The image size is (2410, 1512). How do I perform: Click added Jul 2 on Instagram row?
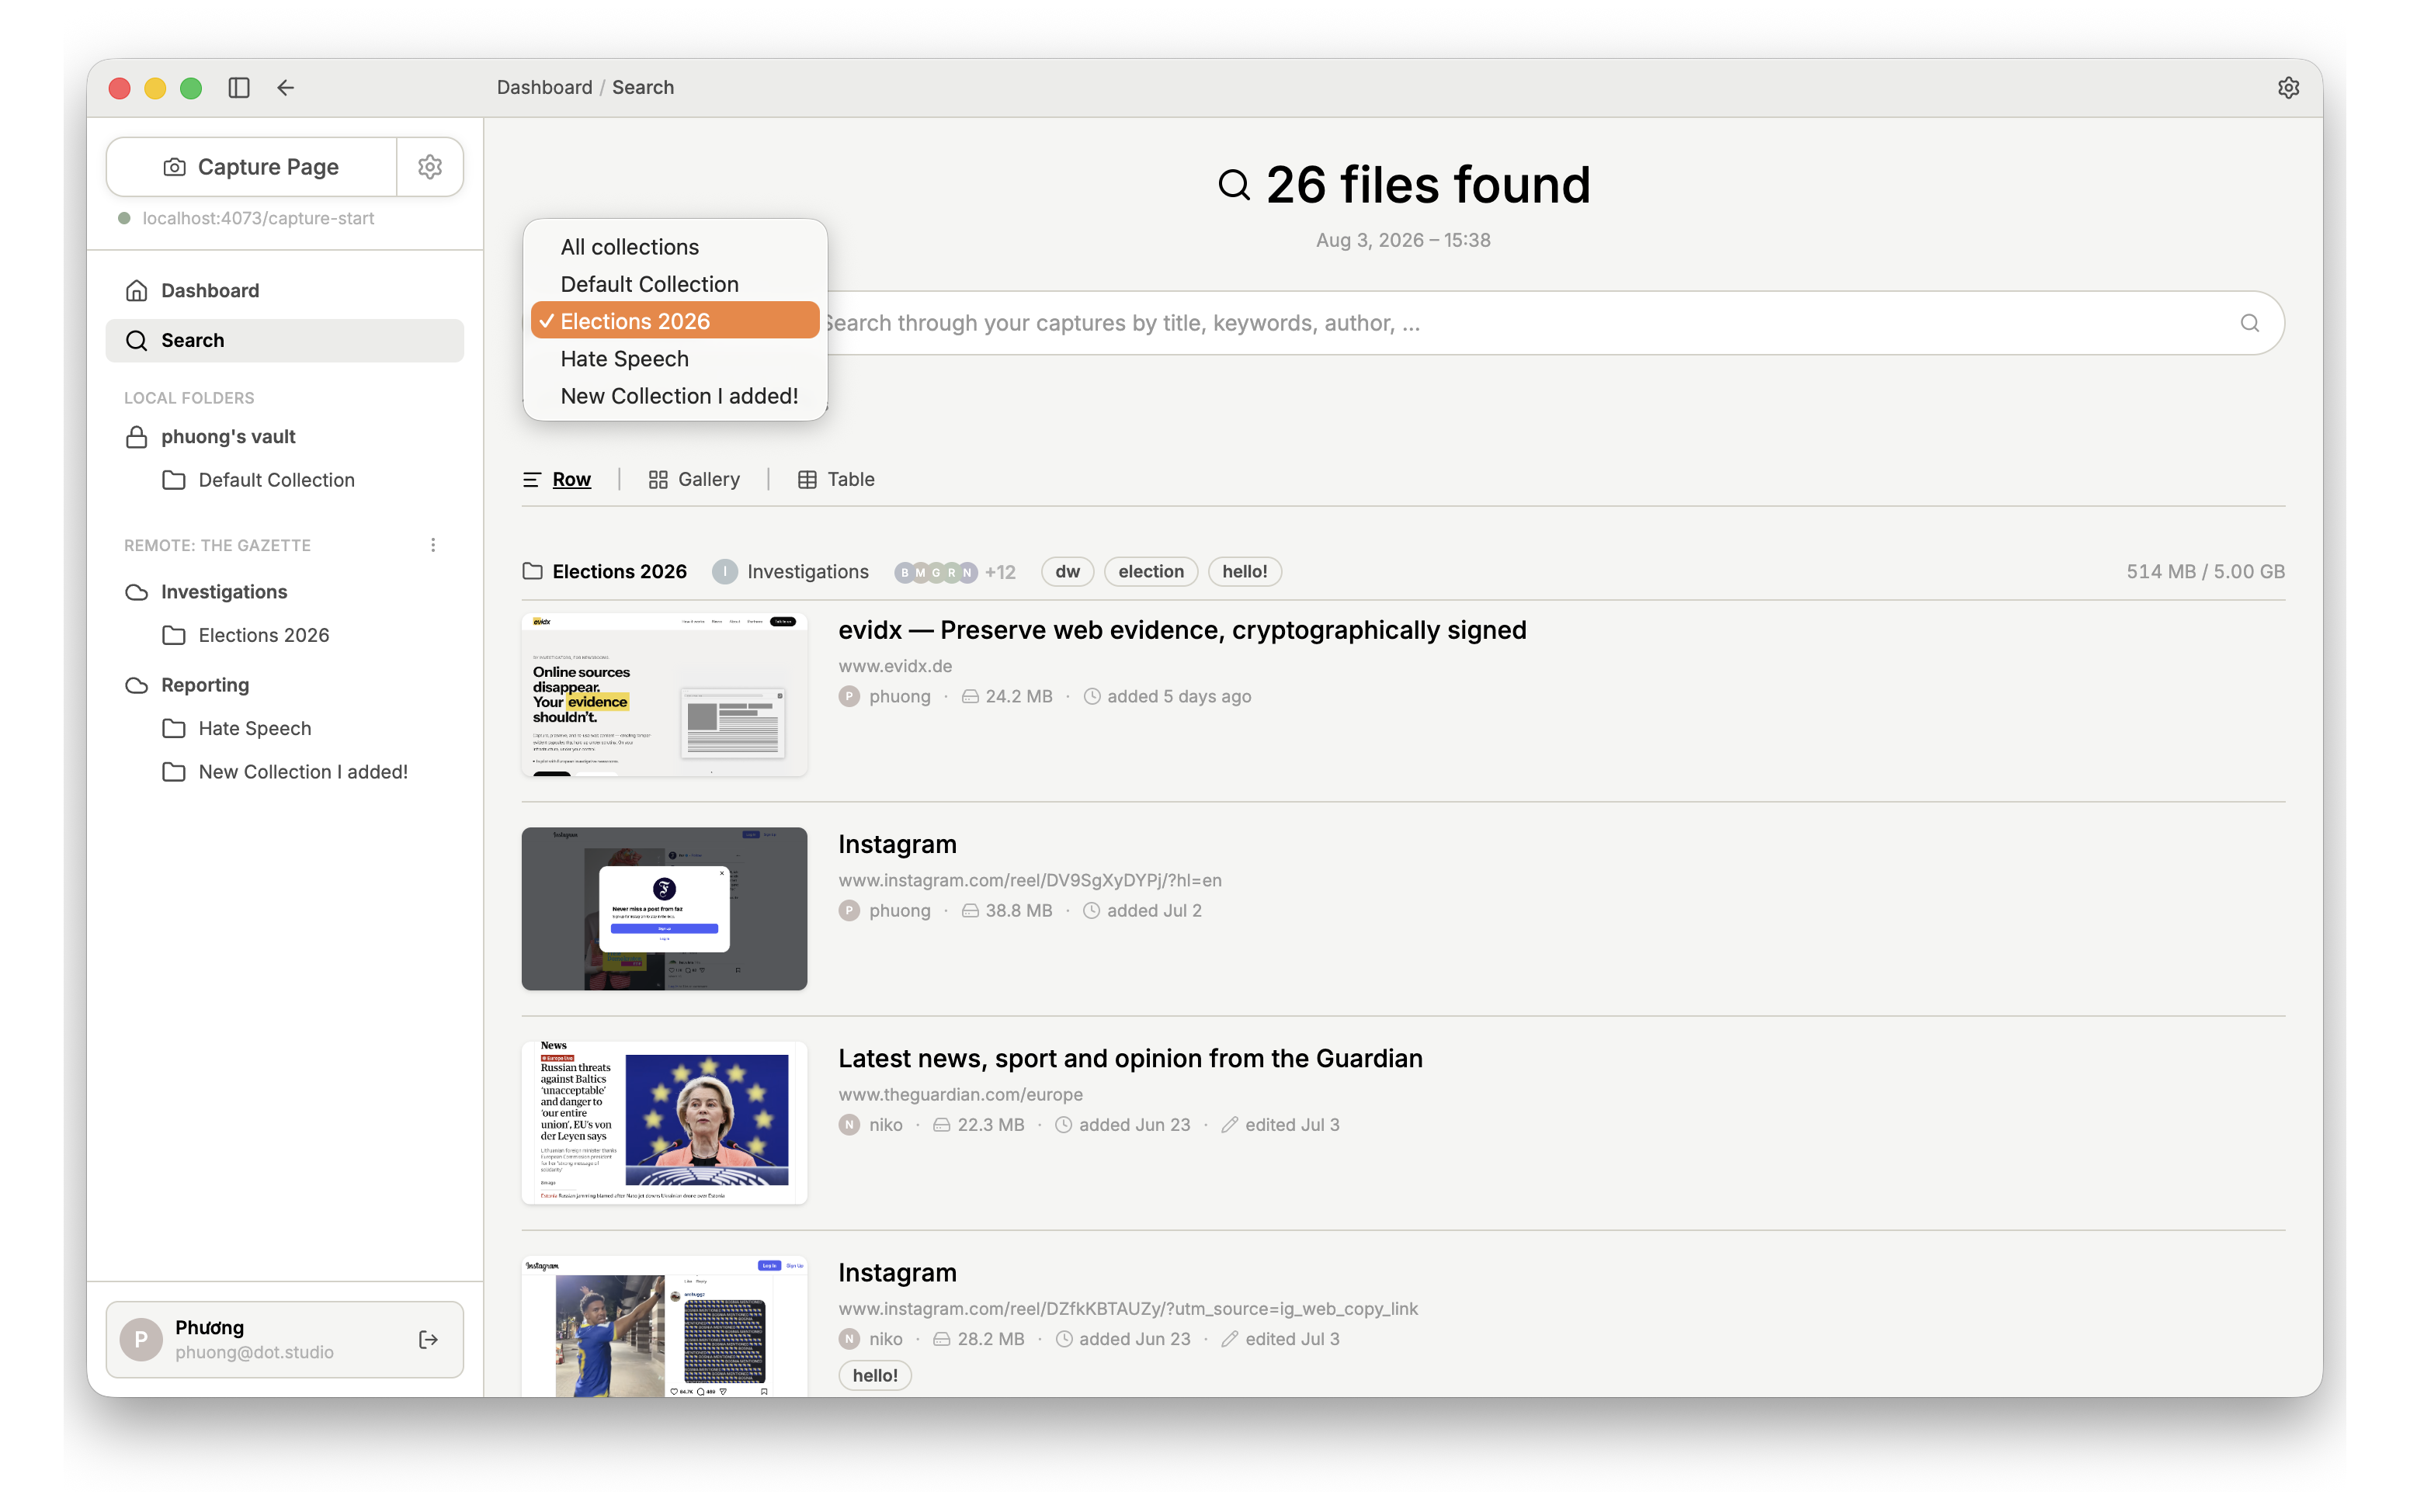(1143, 911)
